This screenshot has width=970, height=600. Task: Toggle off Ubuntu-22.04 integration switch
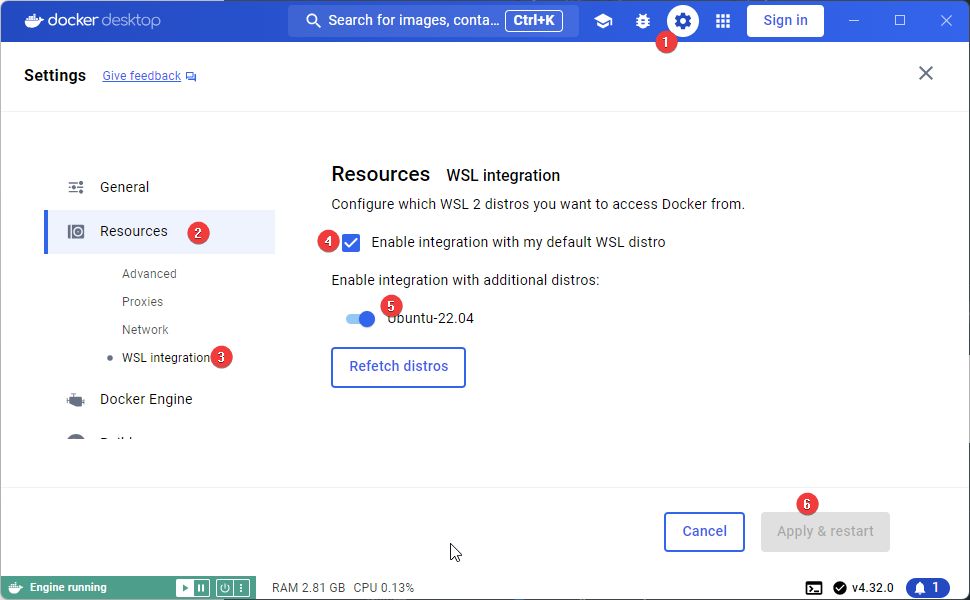tap(361, 319)
